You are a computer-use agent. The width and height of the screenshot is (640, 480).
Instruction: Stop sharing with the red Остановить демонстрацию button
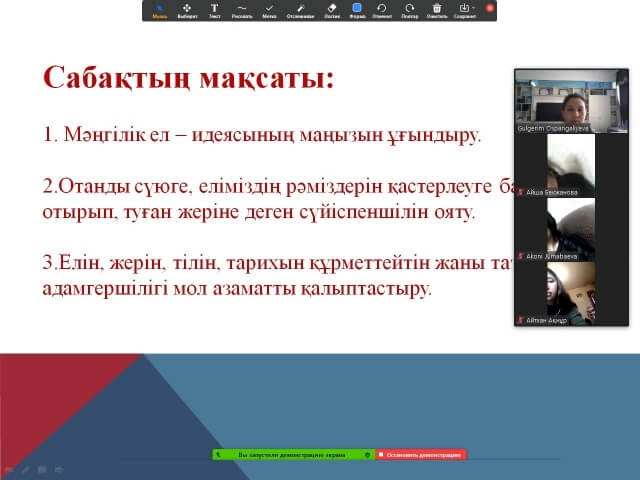coord(420,455)
